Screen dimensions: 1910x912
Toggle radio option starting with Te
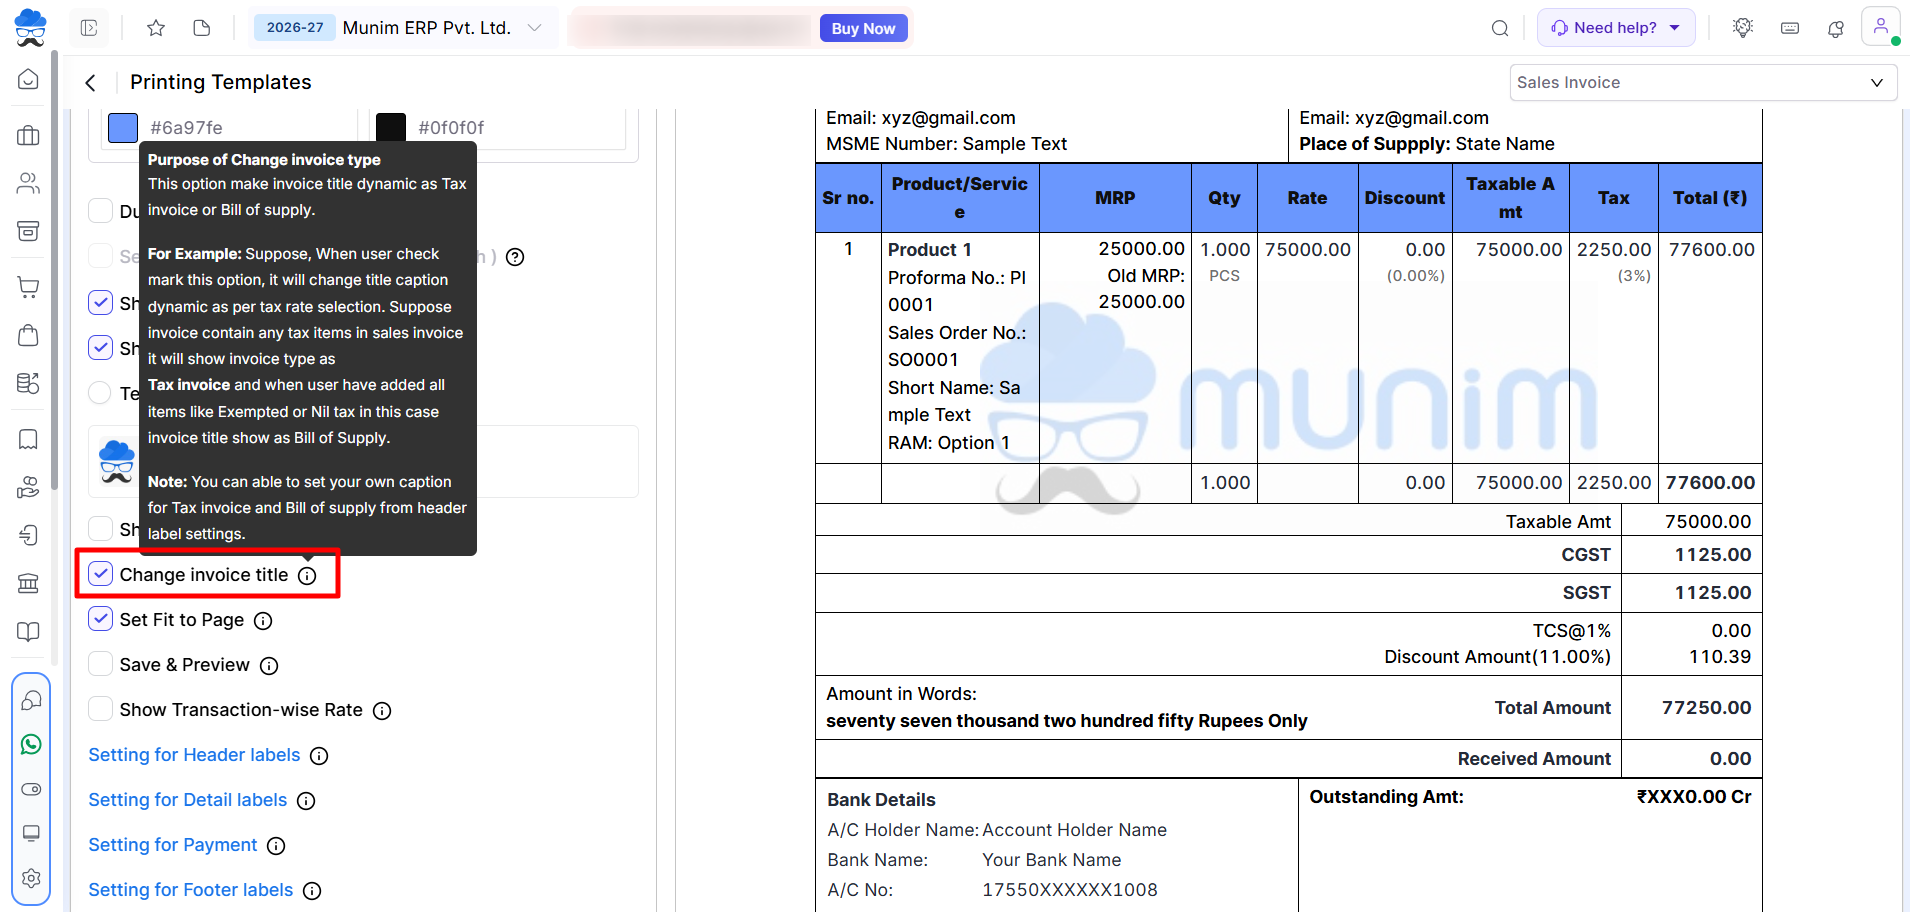coord(101,393)
